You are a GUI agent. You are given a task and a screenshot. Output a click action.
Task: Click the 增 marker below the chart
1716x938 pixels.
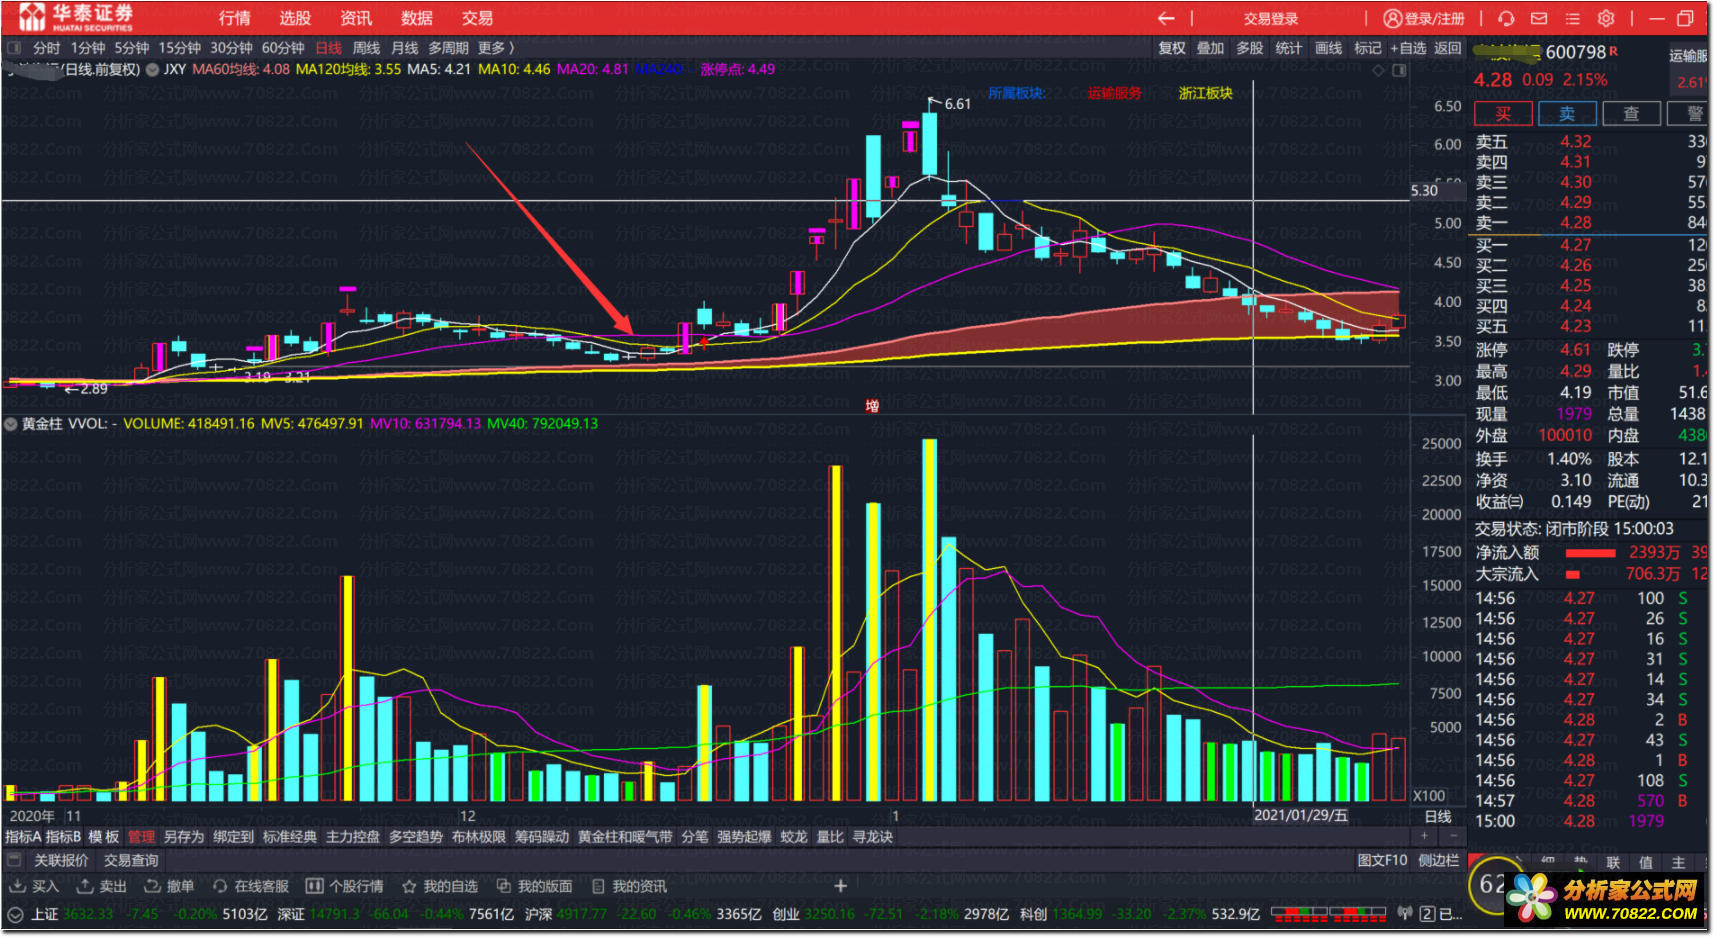[x=872, y=406]
